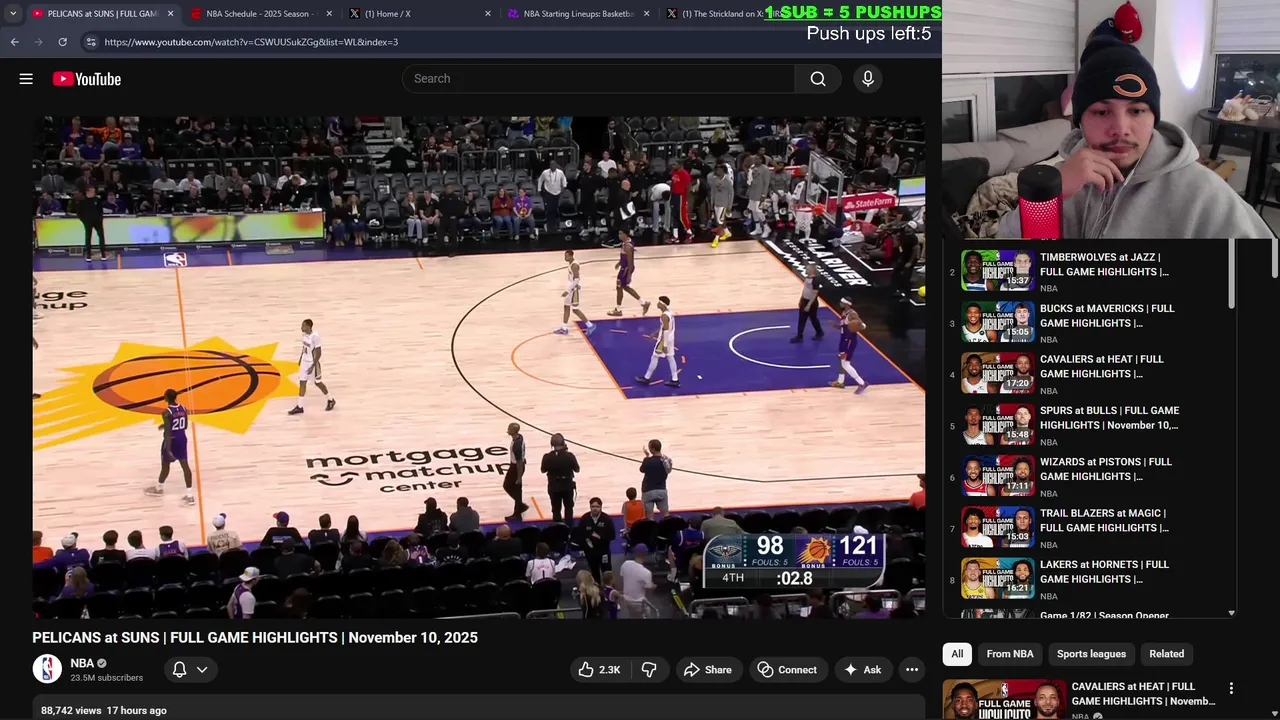Image resolution: width=1280 pixels, height=720 pixels.
Task: Open TIMBERWOLVES at JAZZ playlist thumbnail
Action: pos(997,270)
